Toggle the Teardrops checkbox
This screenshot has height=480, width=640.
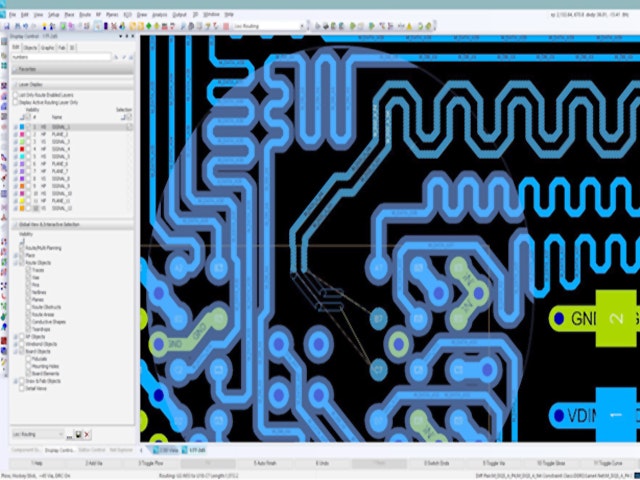[x=28, y=329]
